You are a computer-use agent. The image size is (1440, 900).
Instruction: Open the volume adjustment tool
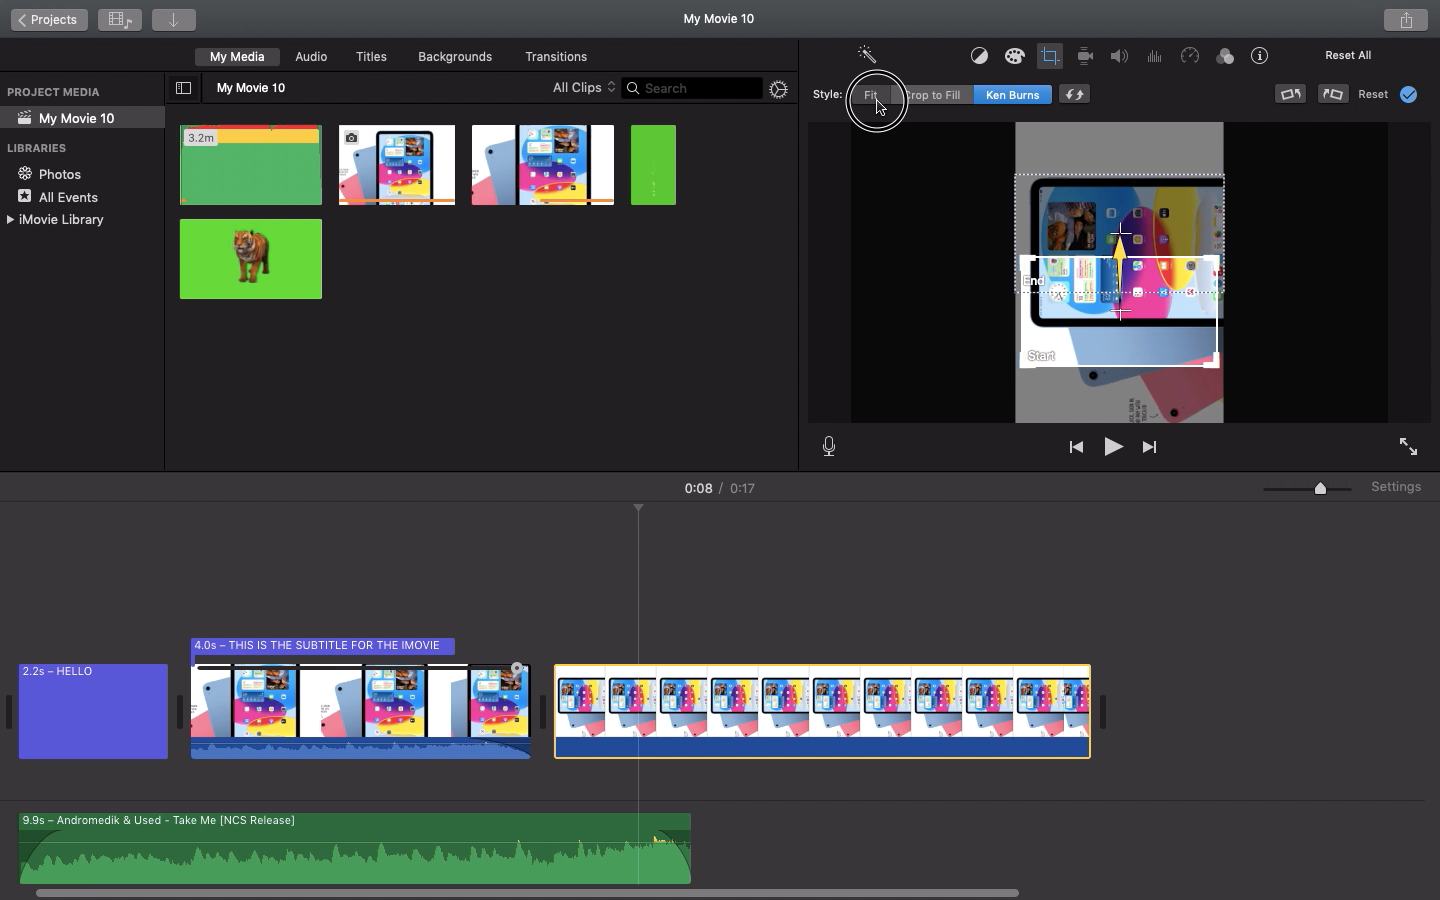point(1119,56)
